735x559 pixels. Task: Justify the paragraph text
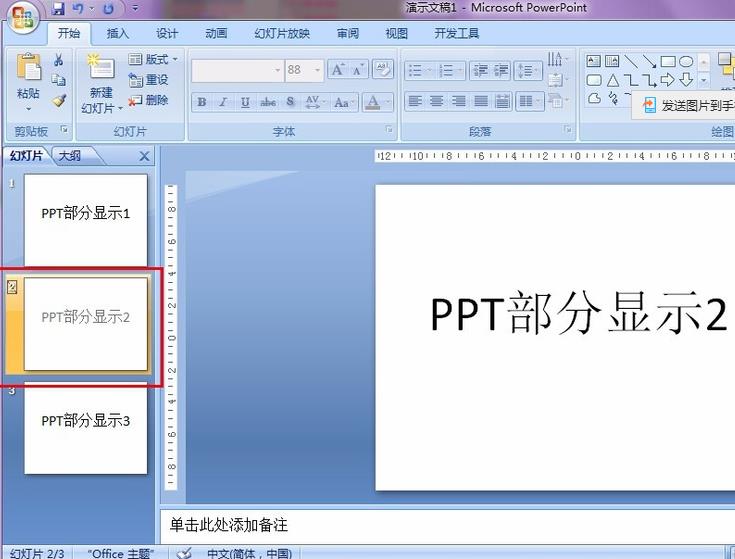click(x=480, y=101)
